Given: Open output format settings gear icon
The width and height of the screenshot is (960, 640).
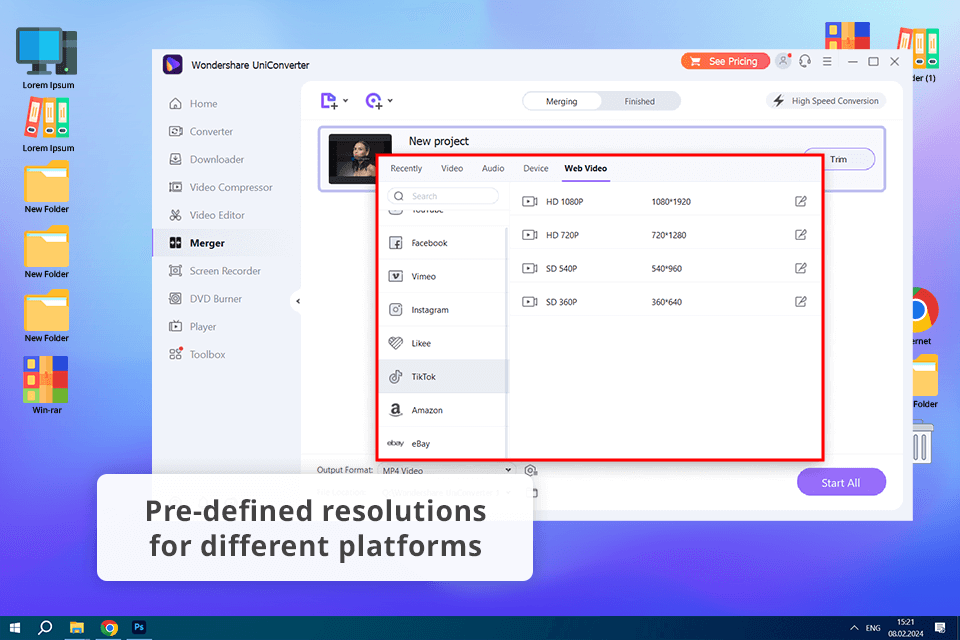Looking at the screenshot, I should point(530,470).
